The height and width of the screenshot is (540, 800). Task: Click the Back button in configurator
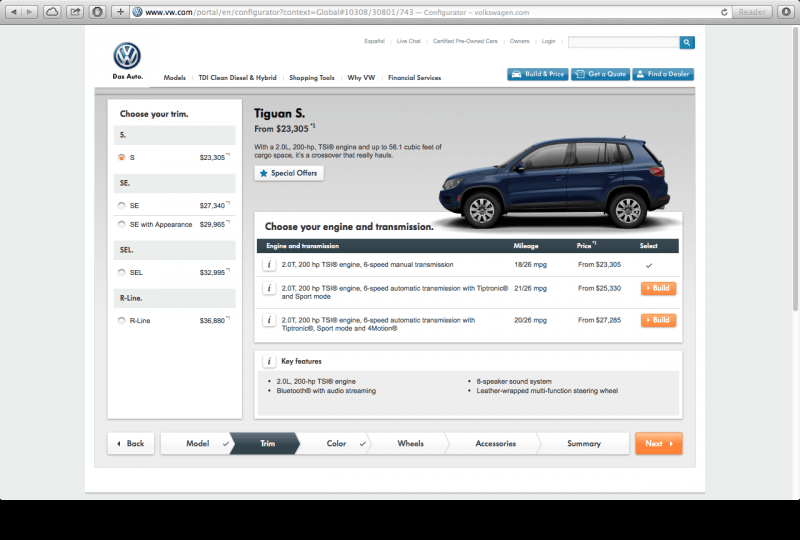click(x=131, y=444)
